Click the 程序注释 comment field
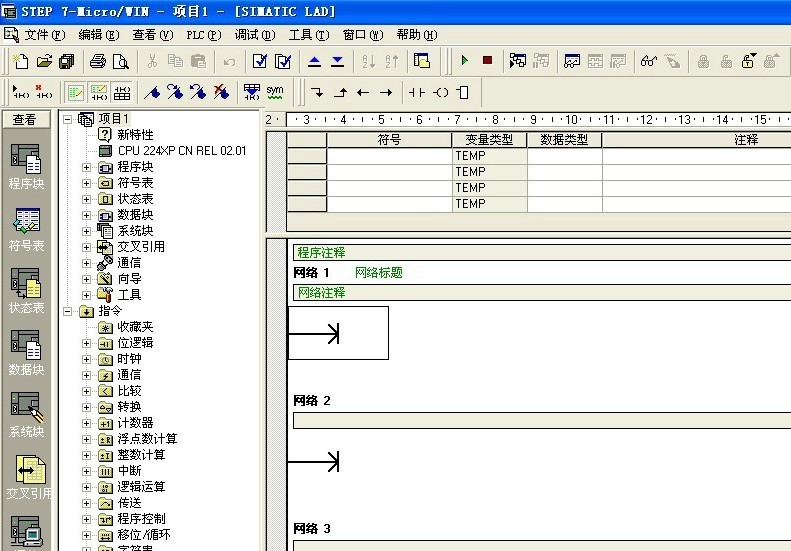The width and height of the screenshot is (791, 551). 542,252
